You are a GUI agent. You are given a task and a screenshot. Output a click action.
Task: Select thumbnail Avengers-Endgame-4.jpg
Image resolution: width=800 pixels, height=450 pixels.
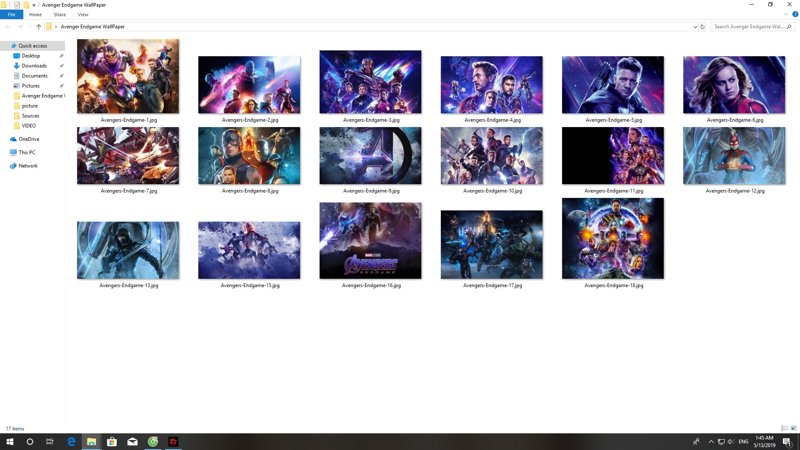[492, 85]
